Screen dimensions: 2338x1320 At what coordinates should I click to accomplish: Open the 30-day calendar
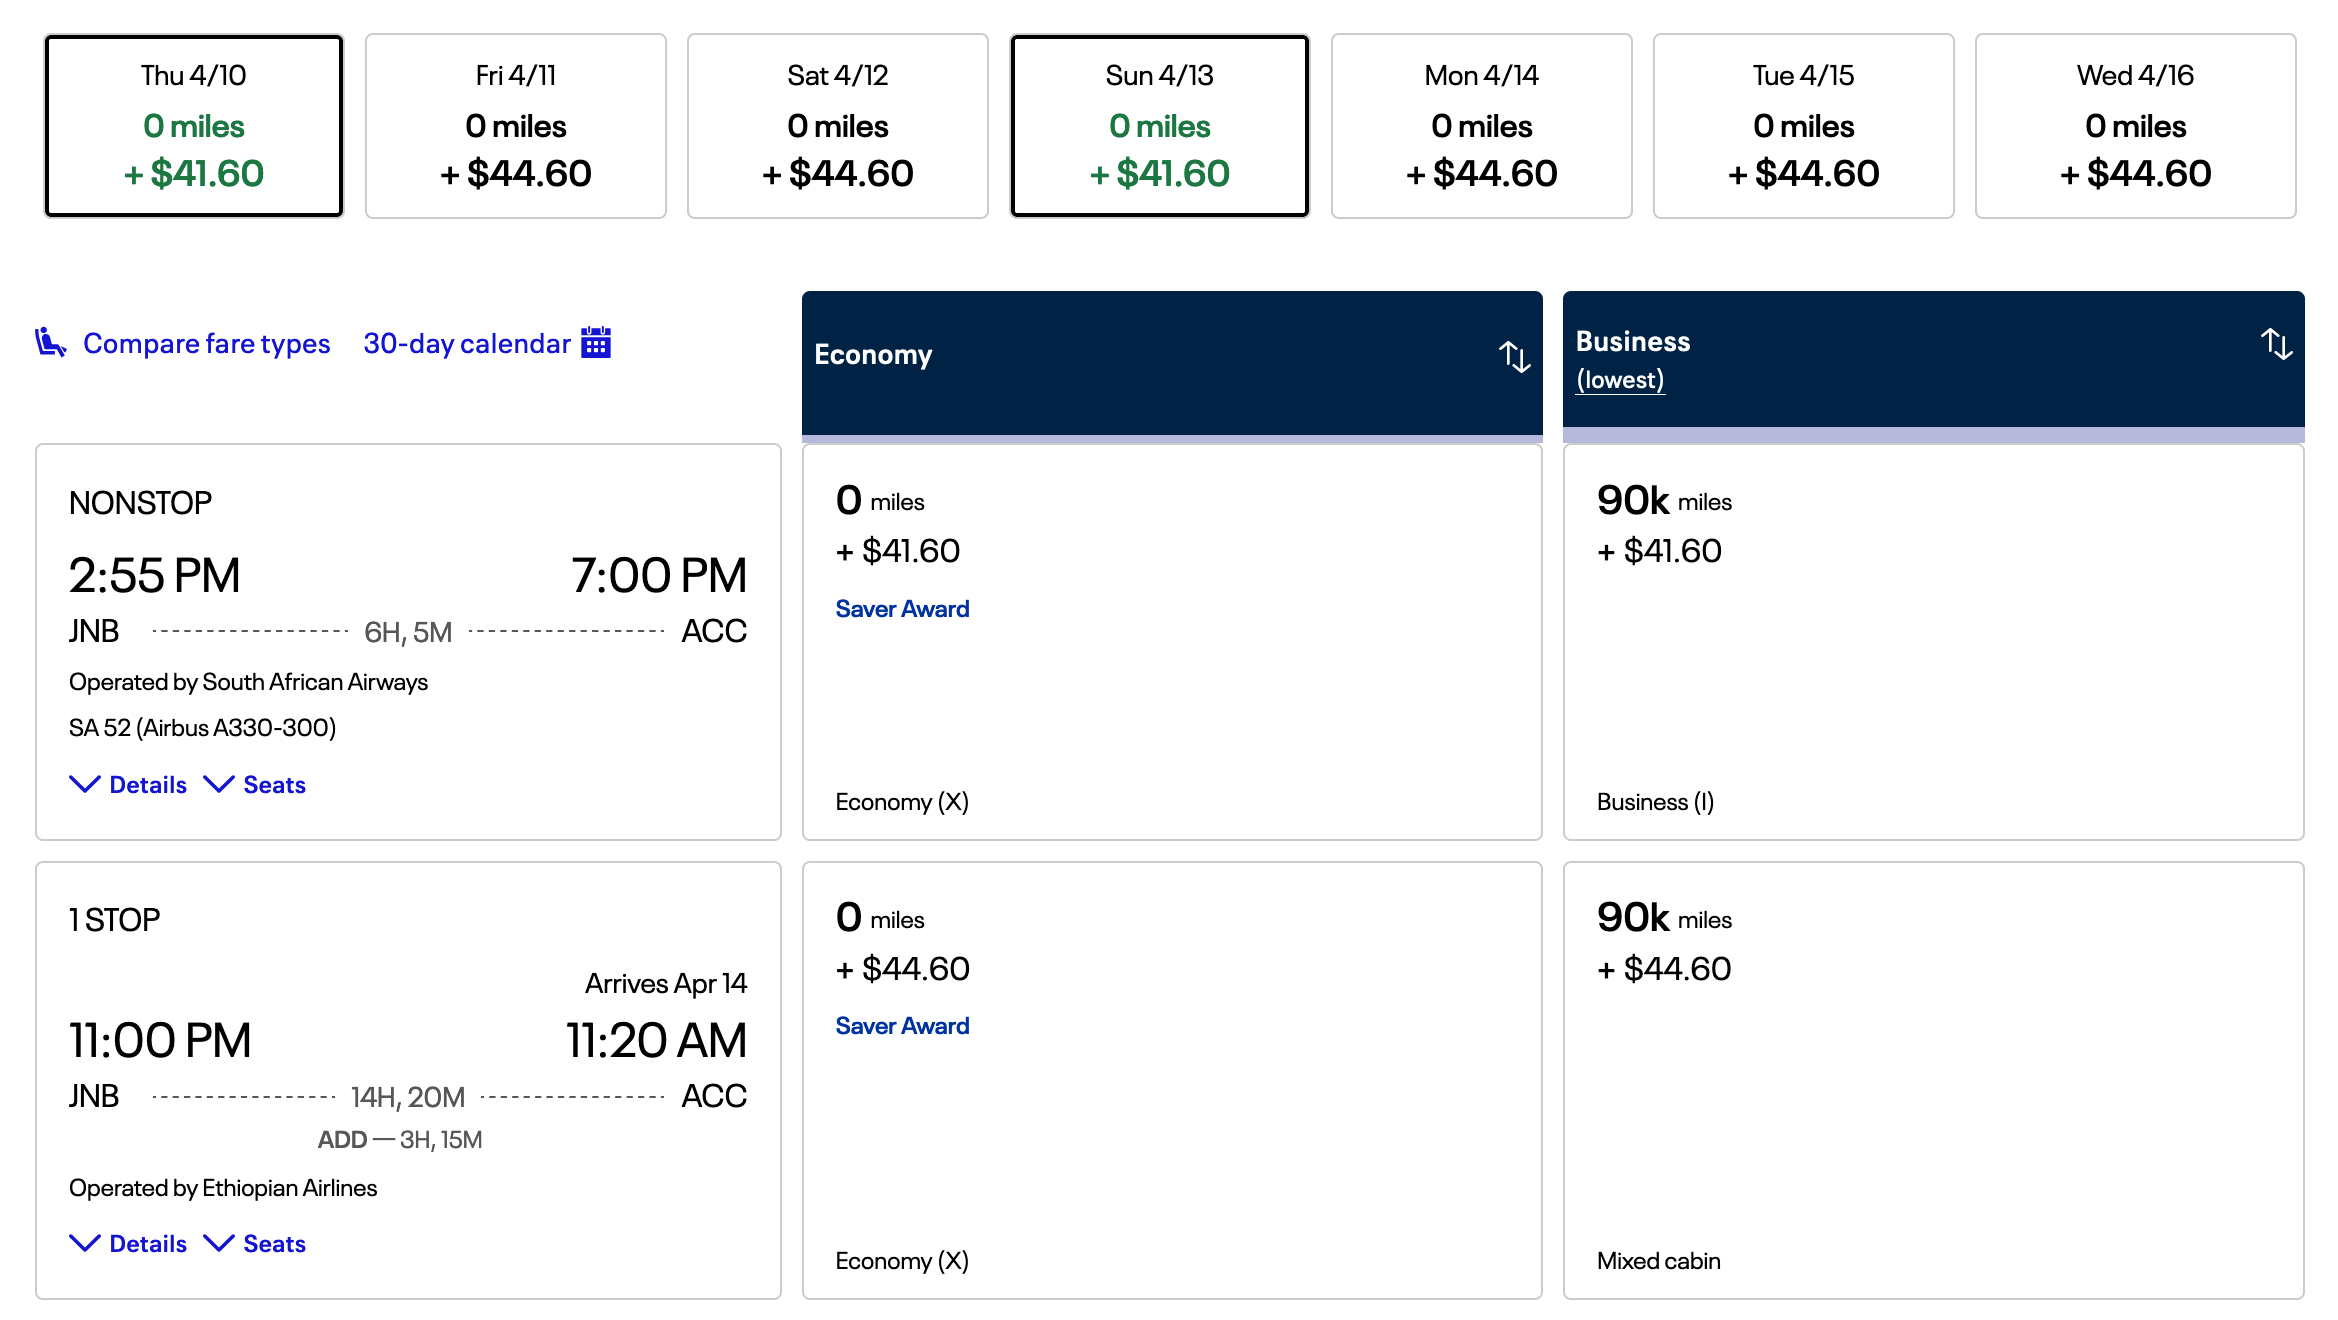(467, 342)
